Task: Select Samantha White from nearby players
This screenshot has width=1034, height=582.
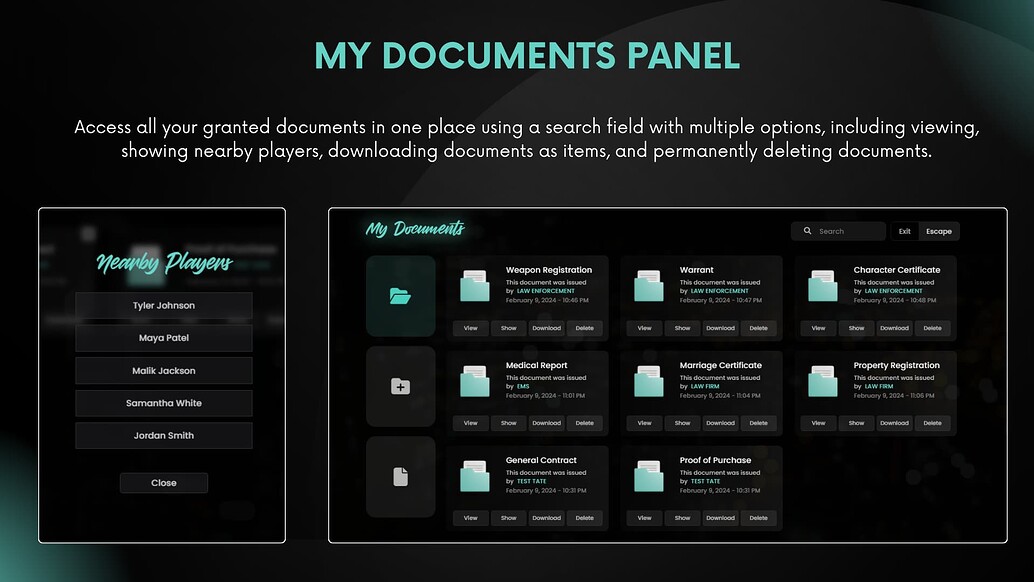Action: pos(163,402)
